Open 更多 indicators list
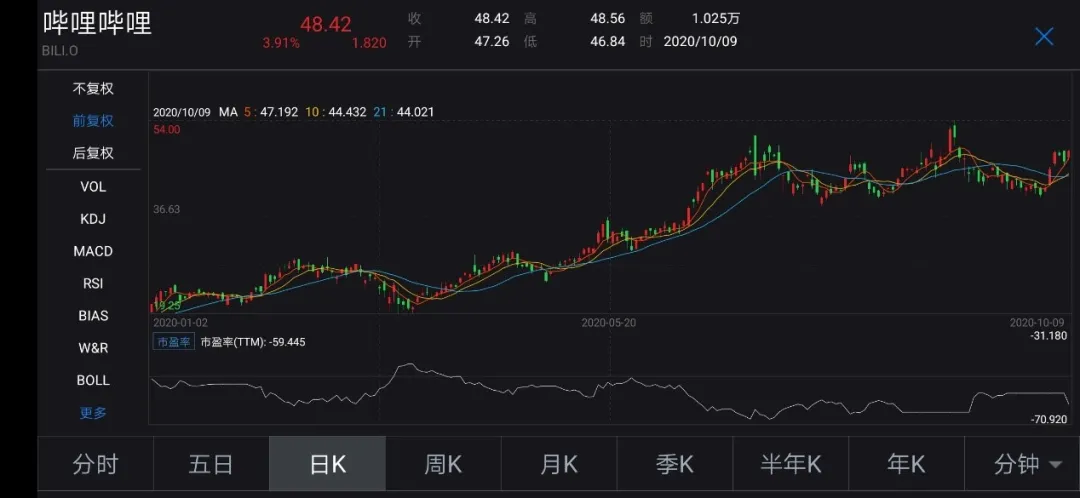The height and width of the screenshot is (498, 1080). point(93,413)
